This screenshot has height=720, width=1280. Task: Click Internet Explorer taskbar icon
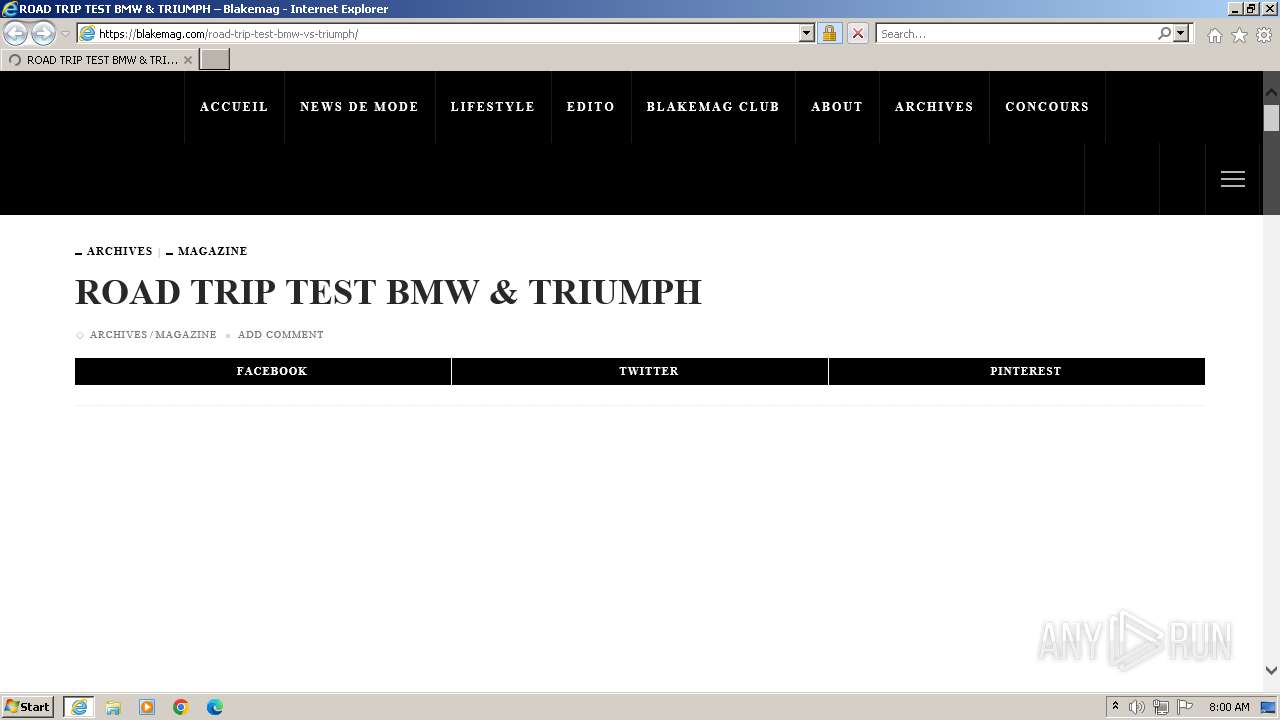tap(79, 707)
